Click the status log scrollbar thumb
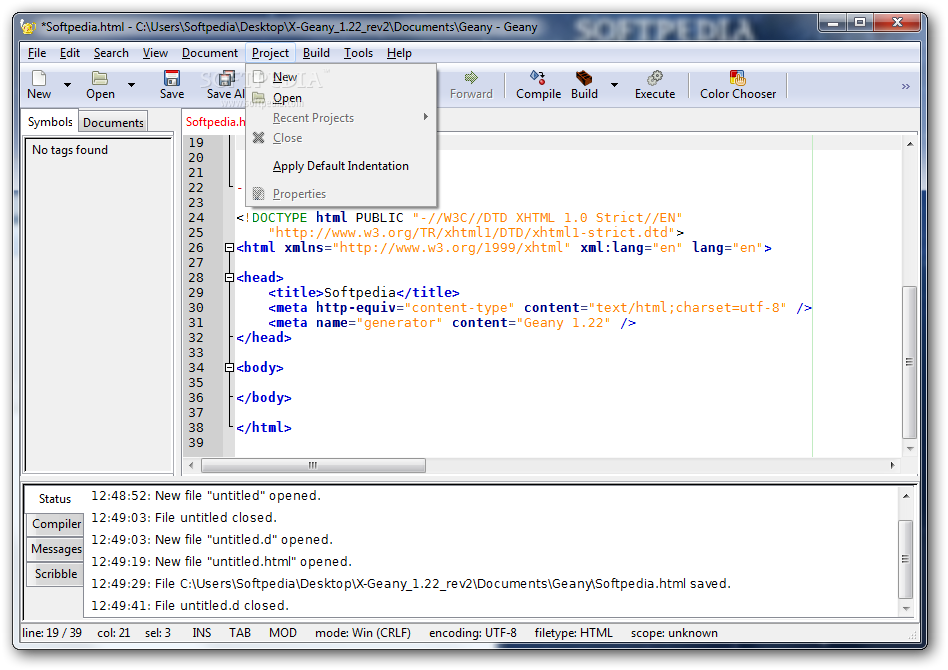 point(905,559)
